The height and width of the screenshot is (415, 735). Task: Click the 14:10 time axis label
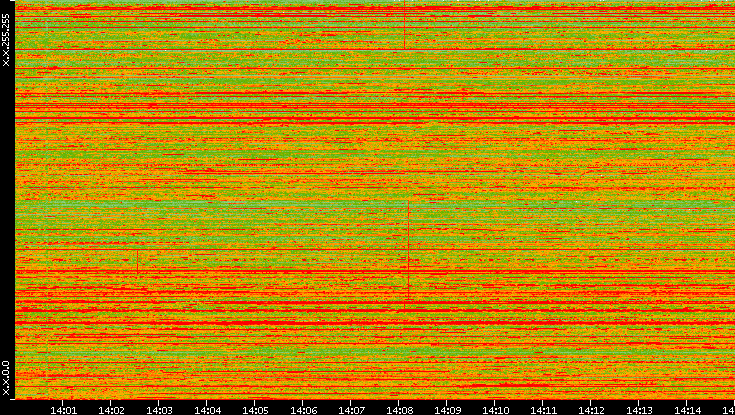(495, 410)
